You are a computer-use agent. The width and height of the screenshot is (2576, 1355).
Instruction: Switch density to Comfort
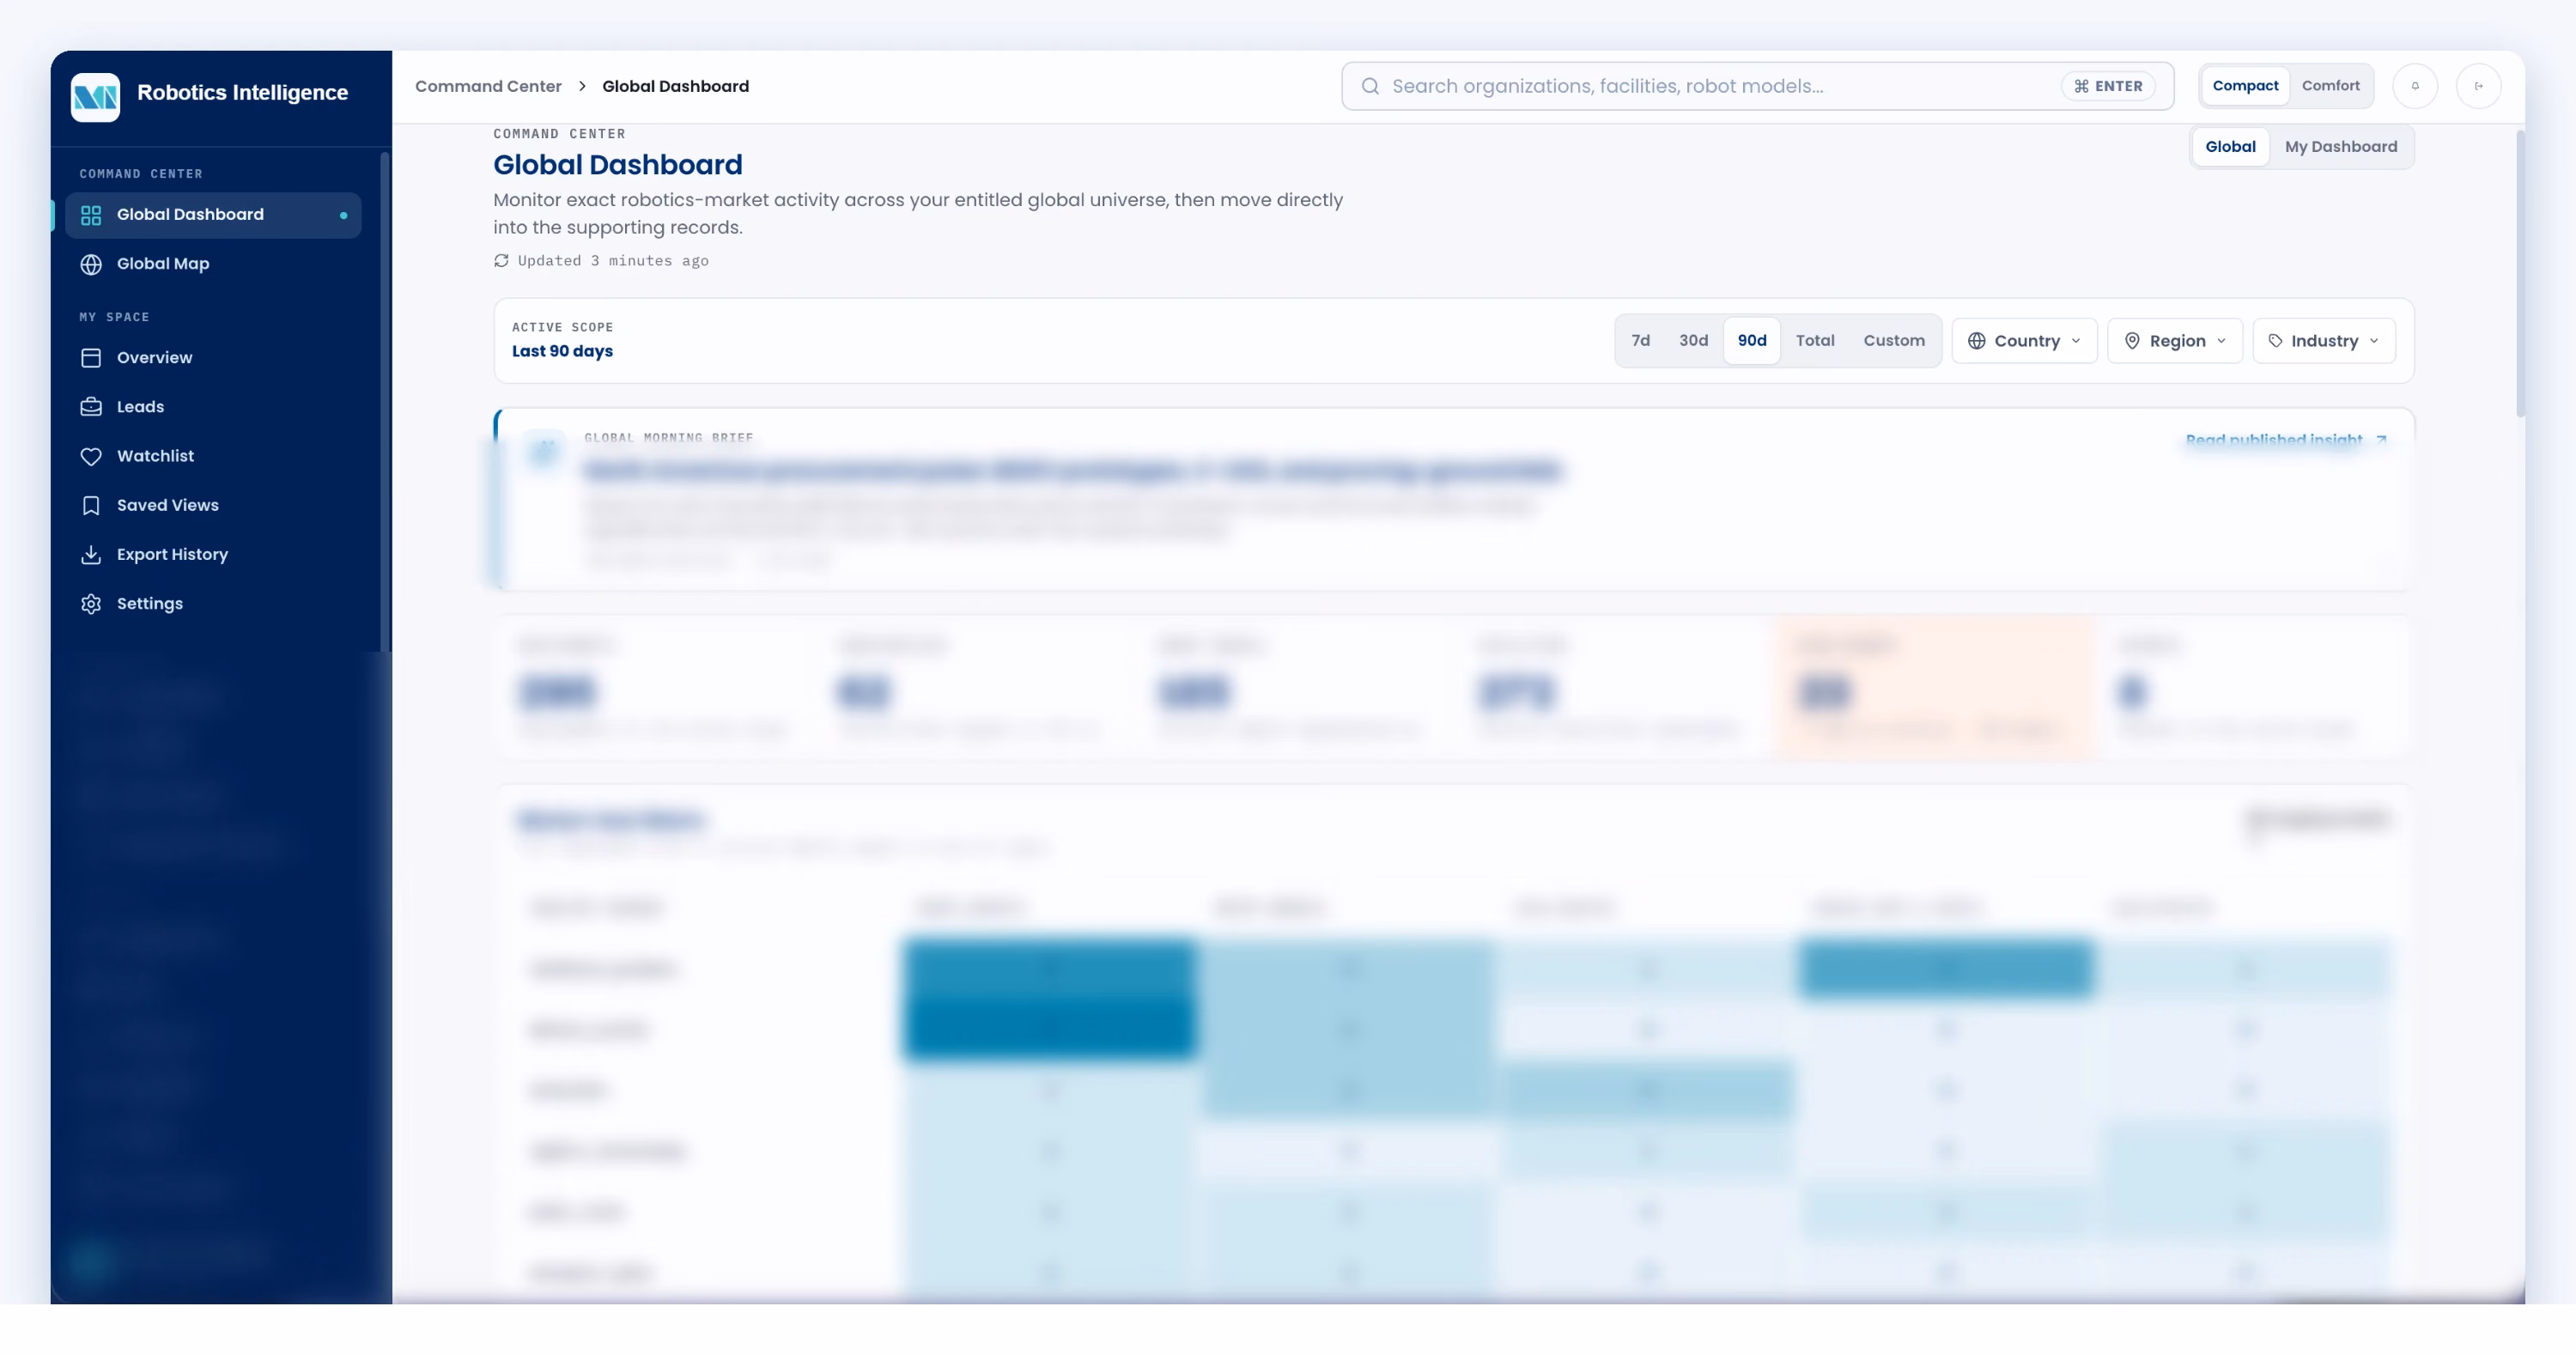(2330, 86)
